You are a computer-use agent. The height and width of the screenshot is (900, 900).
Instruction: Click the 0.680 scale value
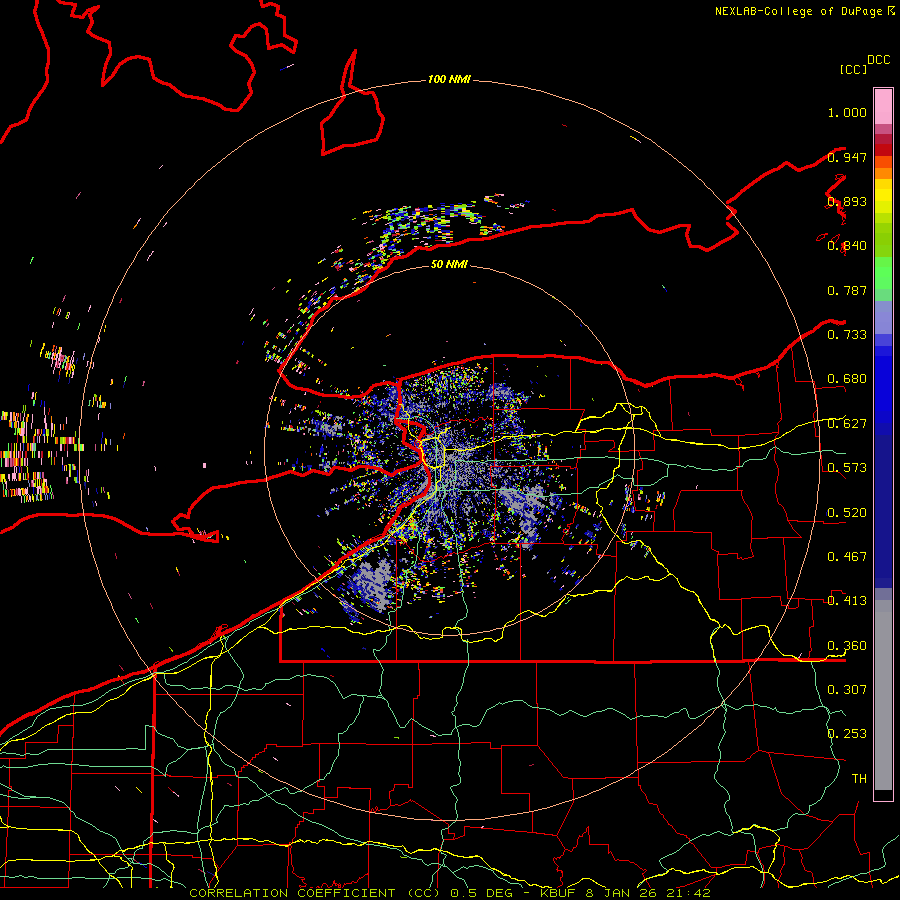[x=847, y=379]
